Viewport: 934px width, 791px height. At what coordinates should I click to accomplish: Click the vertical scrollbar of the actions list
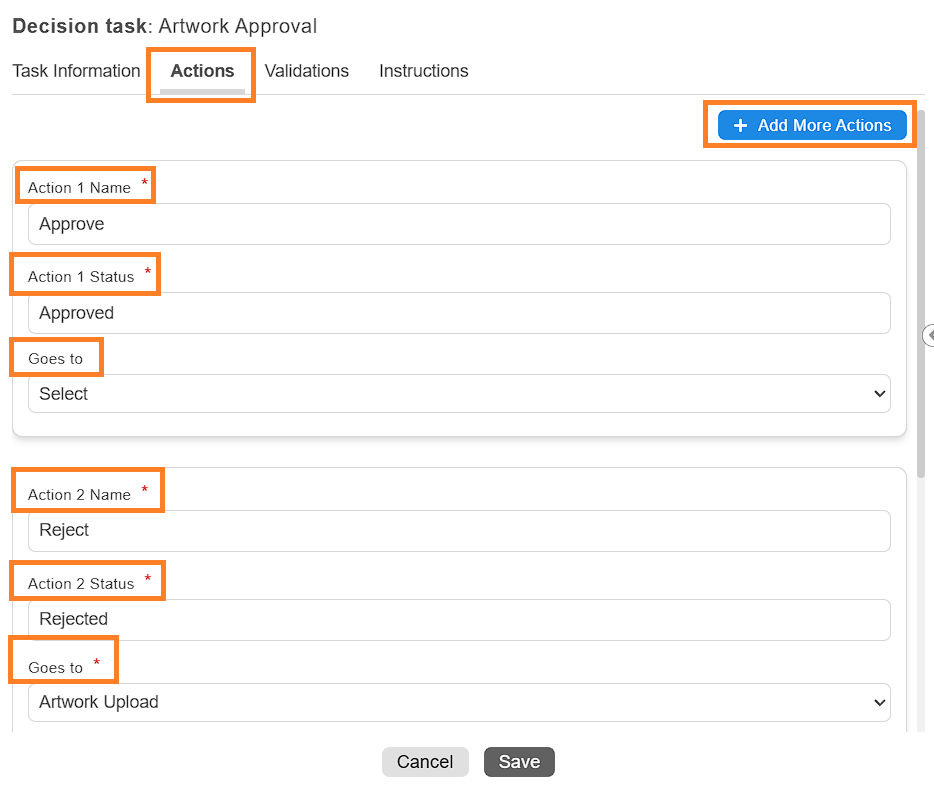pyautogui.click(x=920, y=300)
